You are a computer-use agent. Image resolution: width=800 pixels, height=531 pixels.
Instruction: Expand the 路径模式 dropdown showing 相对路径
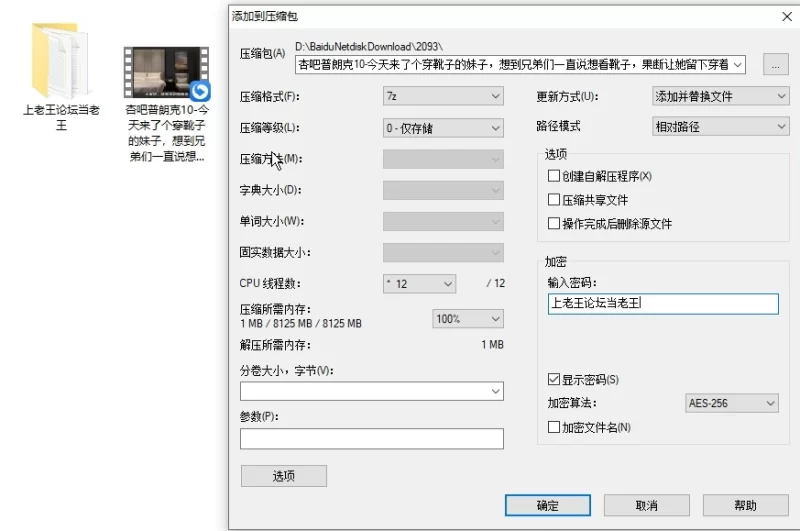click(x=720, y=127)
